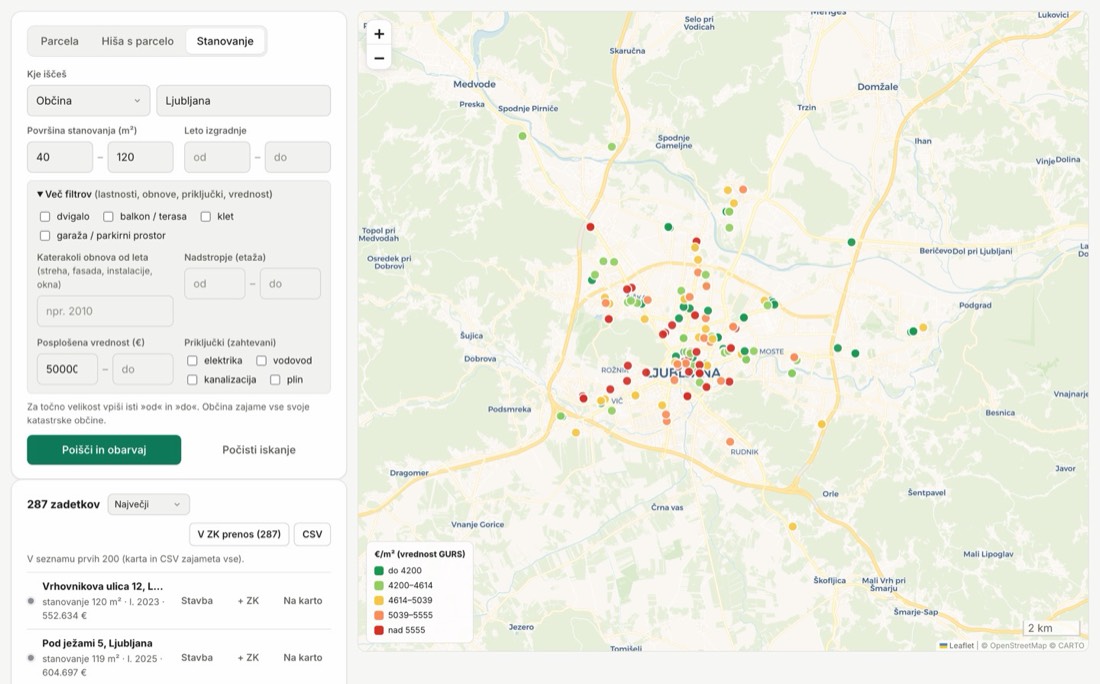
Task: Click the Nadstropje 'do' field
Action: tap(290, 283)
